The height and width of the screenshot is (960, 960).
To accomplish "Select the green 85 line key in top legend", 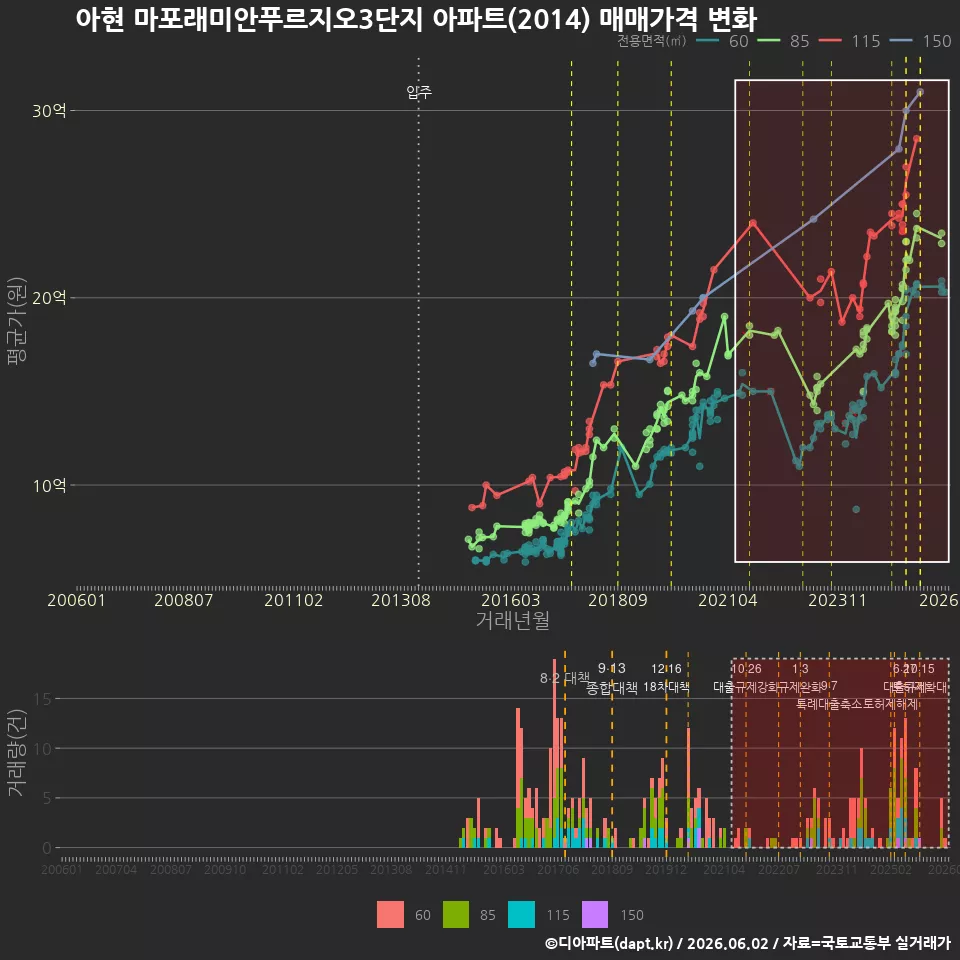I will tap(768, 41).
